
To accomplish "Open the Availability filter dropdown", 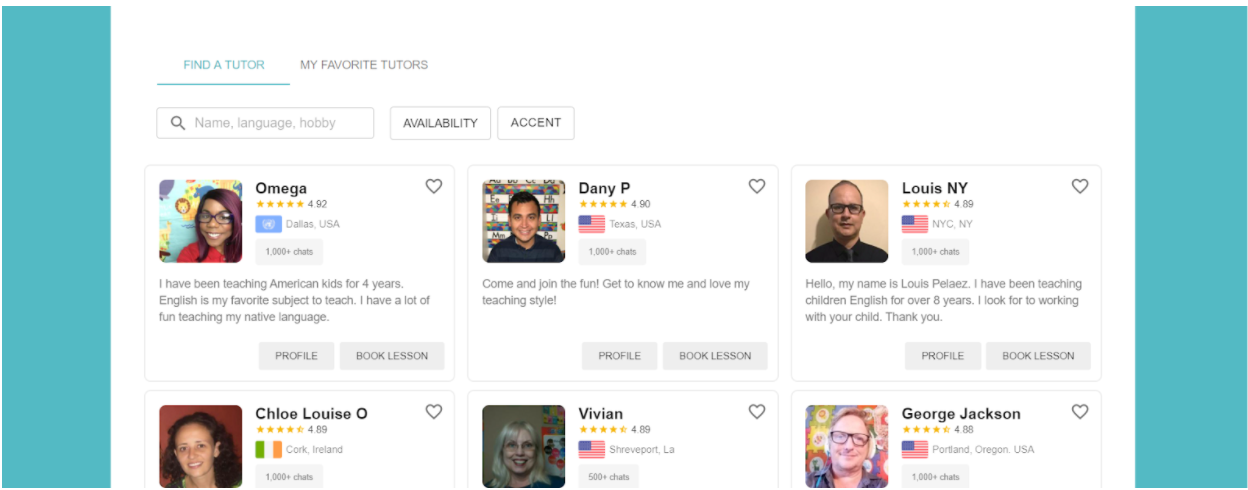I will pos(440,123).
